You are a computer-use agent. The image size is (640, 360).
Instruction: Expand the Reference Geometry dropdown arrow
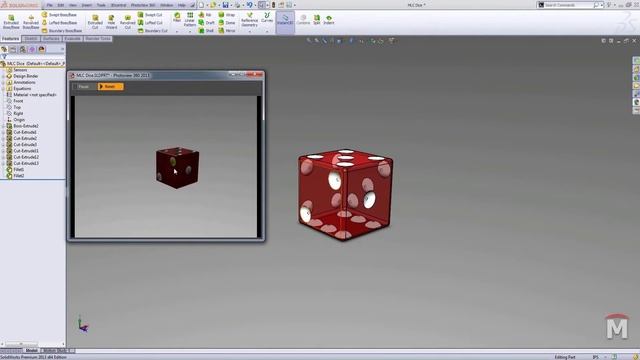click(x=249, y=31)
